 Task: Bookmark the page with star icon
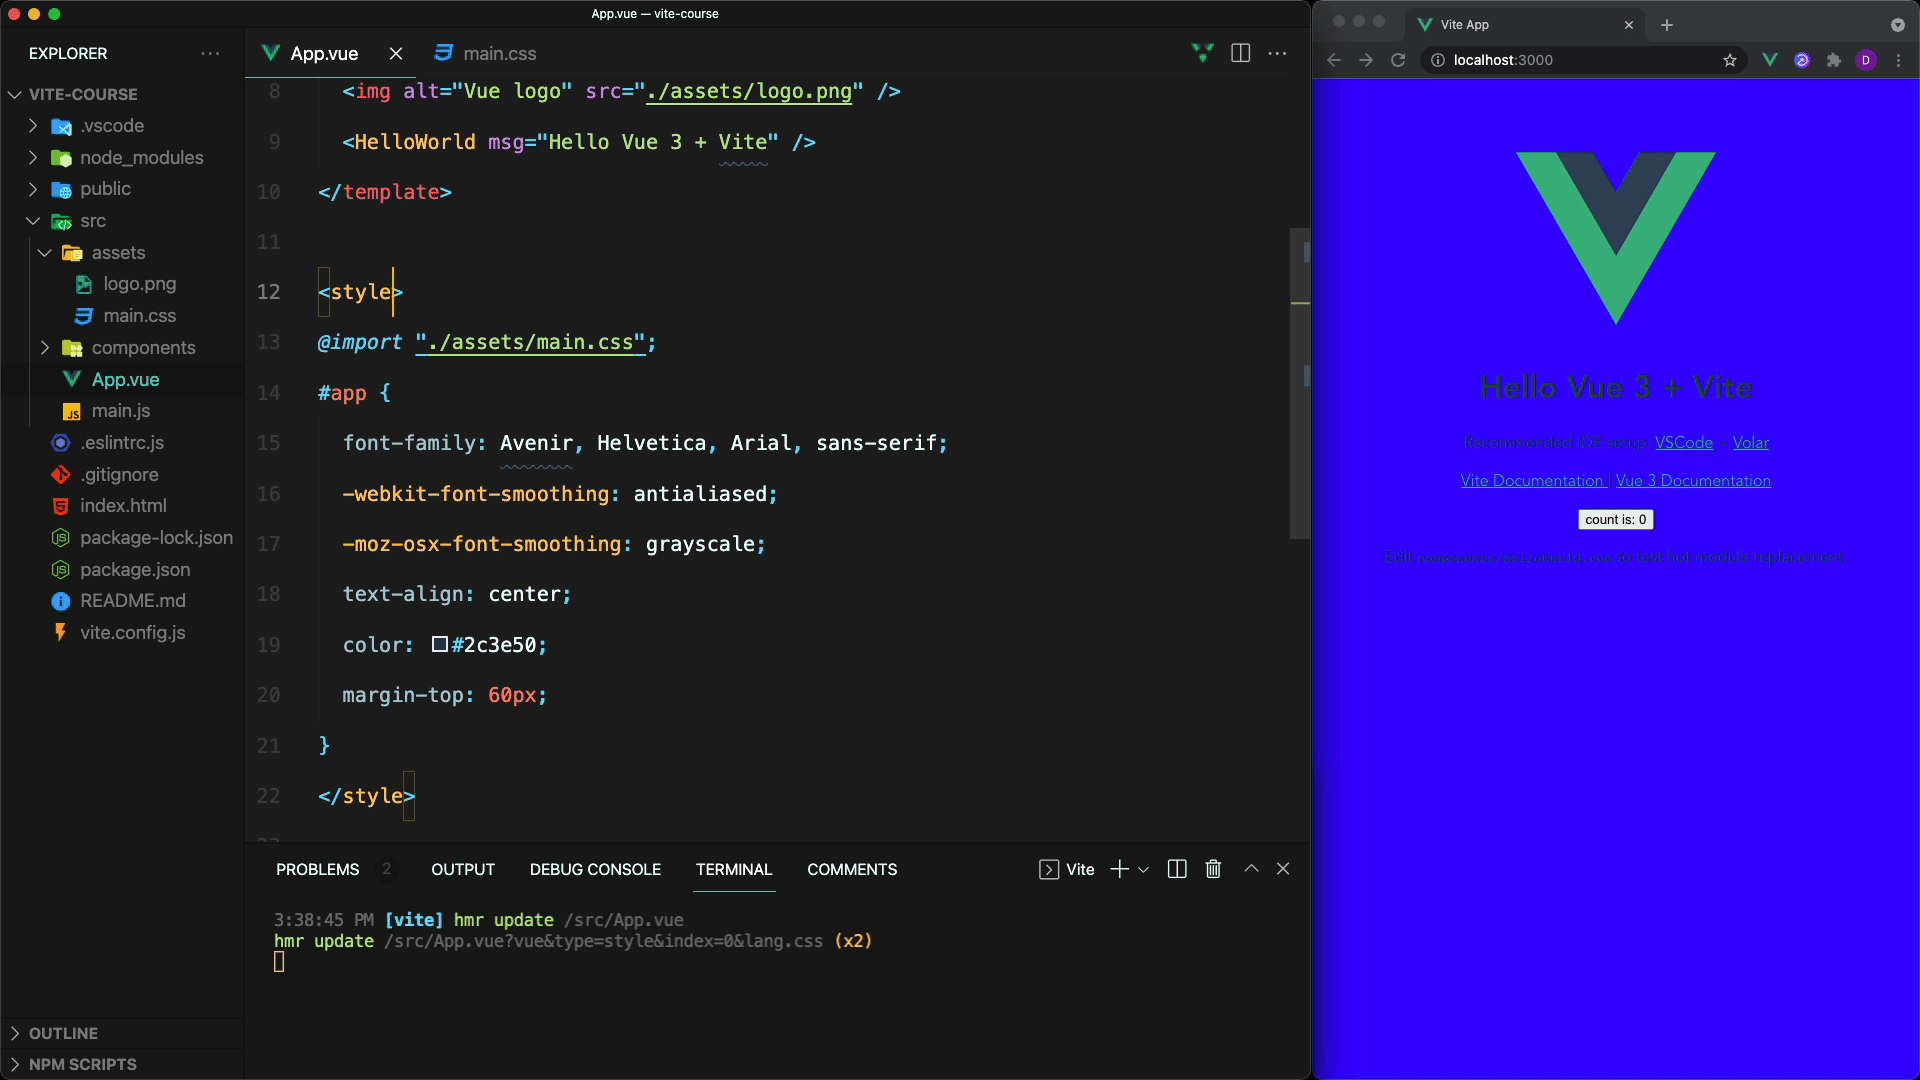[x=1730, y=60]
